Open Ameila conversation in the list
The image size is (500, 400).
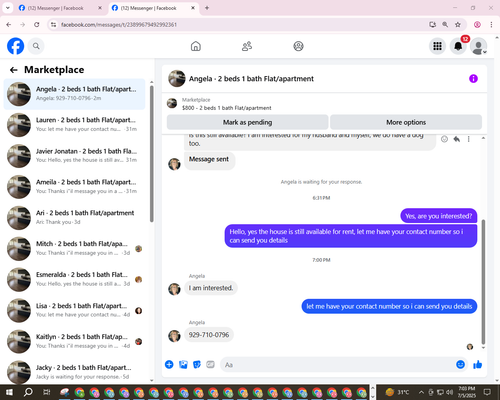click(x=75, y=187)
